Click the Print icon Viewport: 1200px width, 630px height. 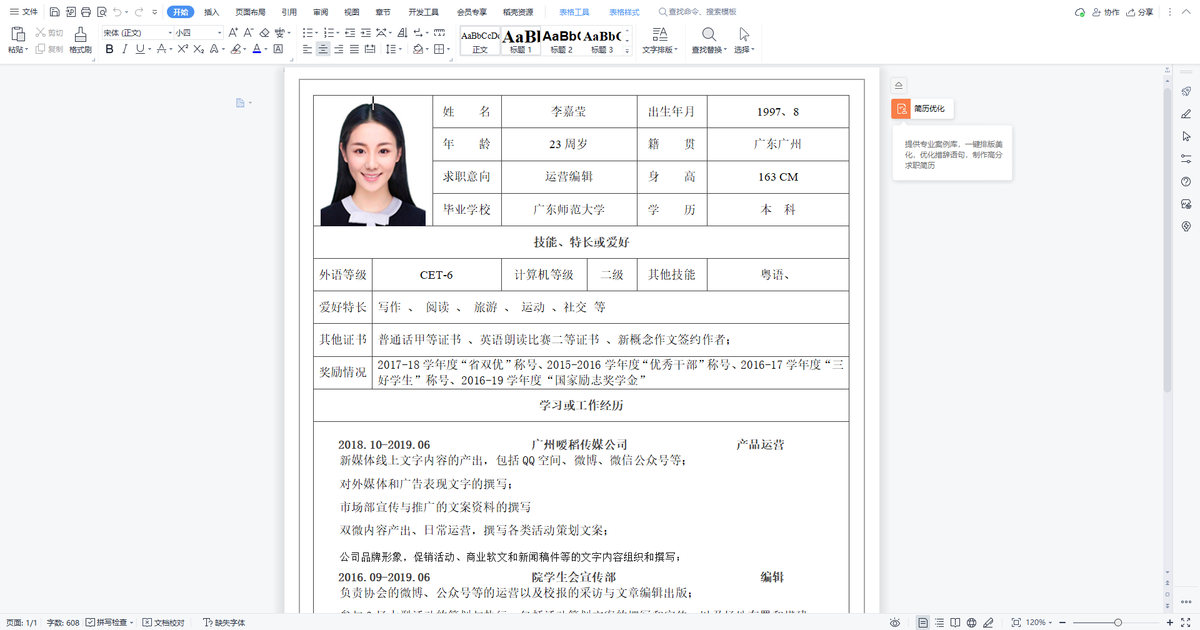[85, 12]
